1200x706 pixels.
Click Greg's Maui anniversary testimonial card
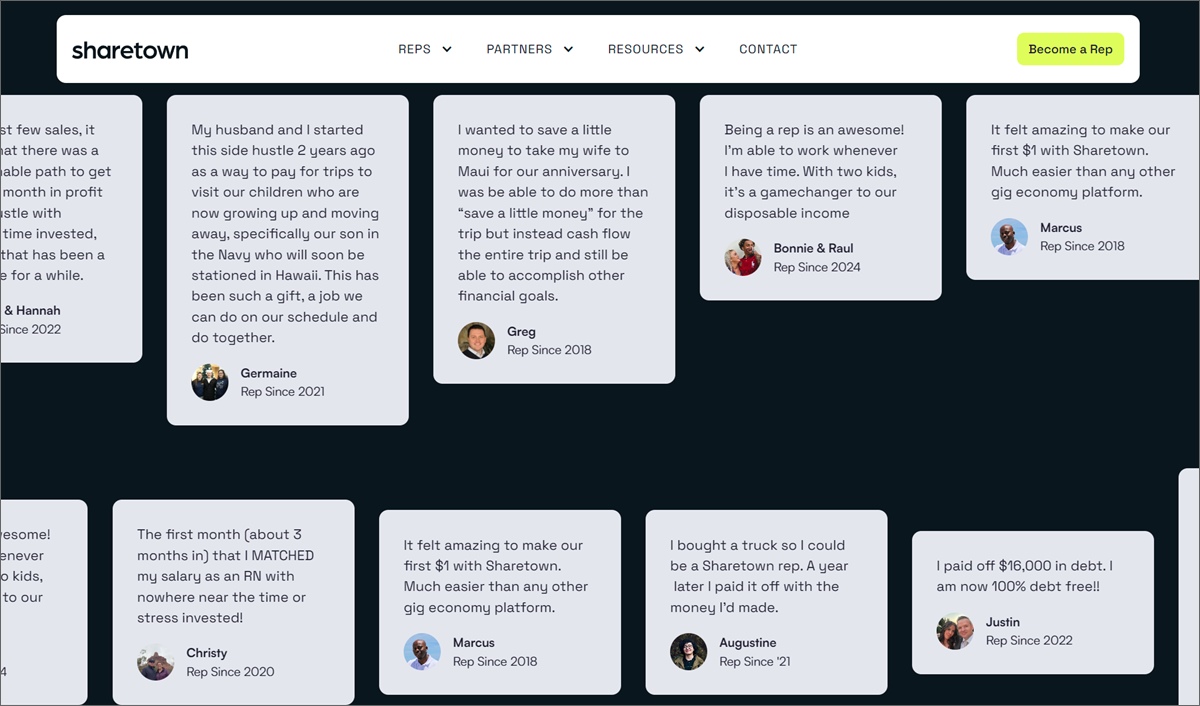pyautogui.click(x=554, y=239)
